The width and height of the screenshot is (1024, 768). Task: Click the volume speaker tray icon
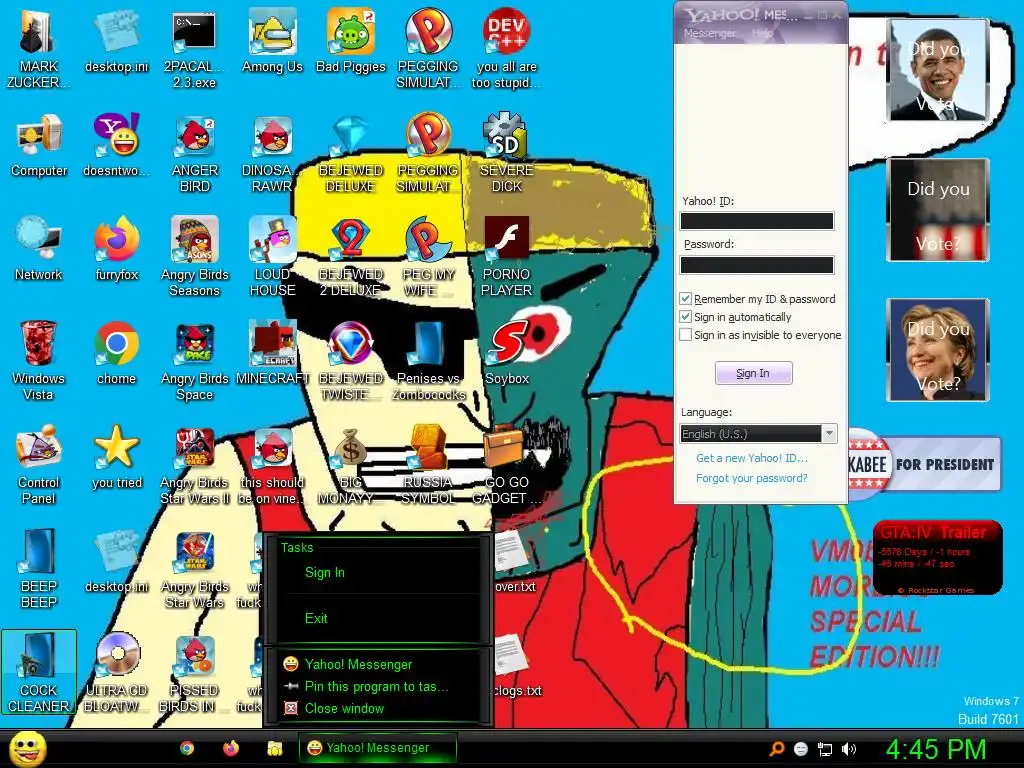(848, 749)
